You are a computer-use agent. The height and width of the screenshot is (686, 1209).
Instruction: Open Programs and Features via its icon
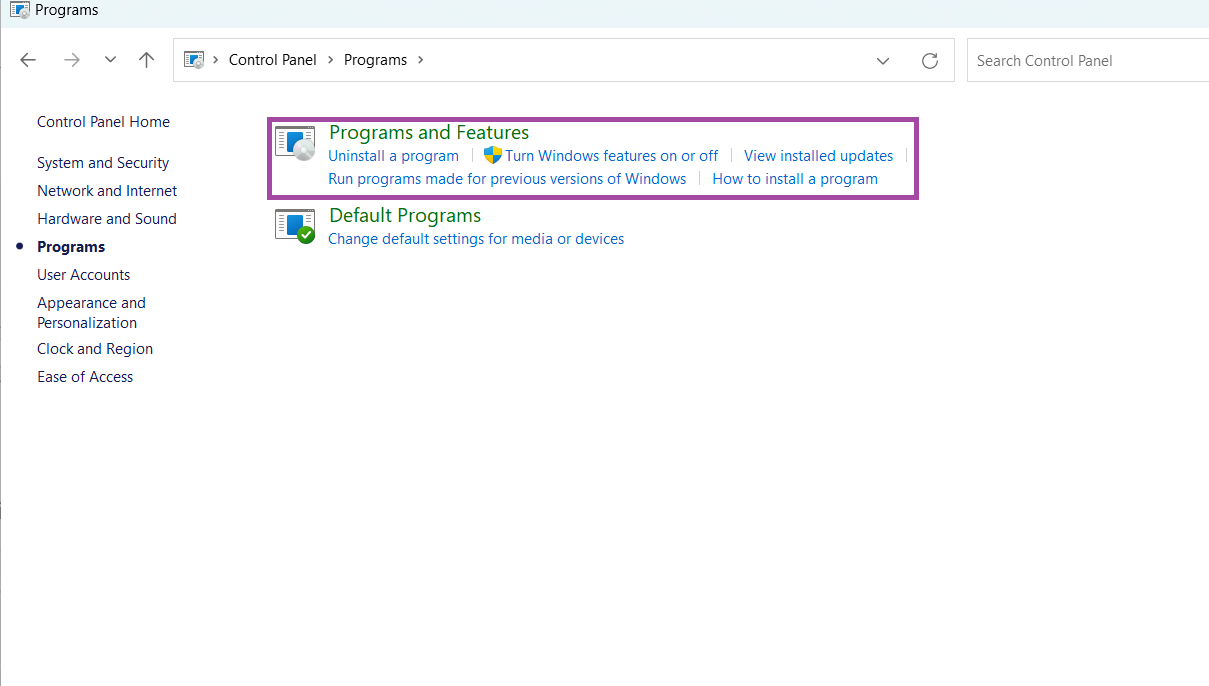pyautogui.click(x=294, y=143)
